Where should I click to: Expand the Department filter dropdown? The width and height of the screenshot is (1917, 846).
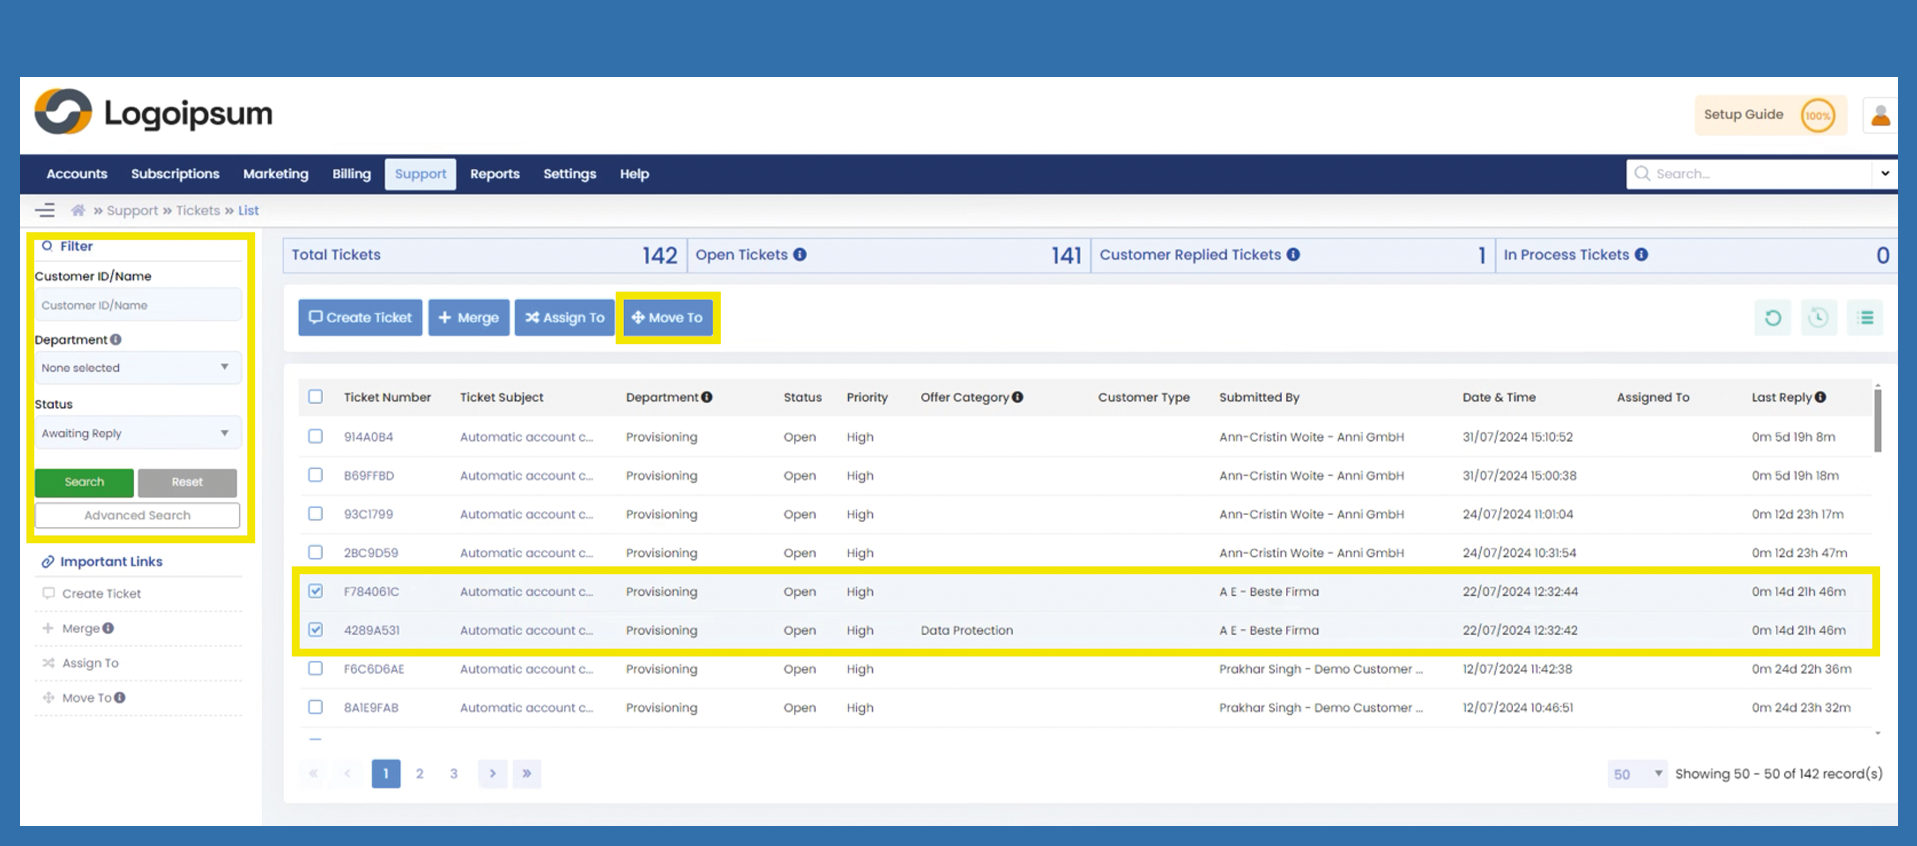click(x=137, y=368)
